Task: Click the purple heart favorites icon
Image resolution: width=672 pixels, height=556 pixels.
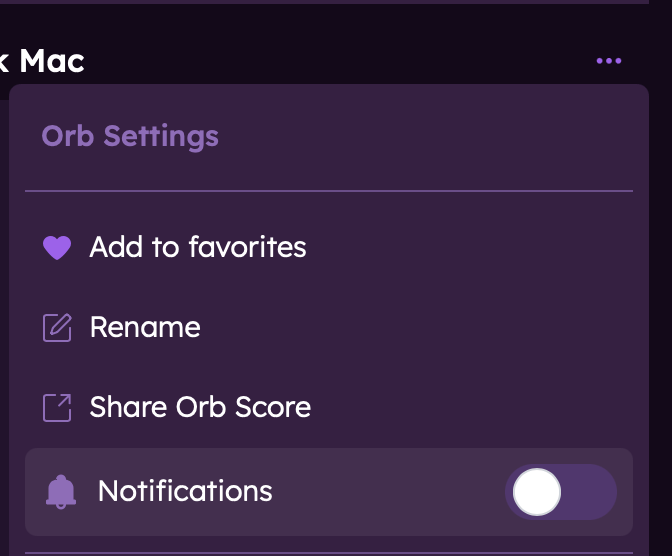Action: (57, 248)
